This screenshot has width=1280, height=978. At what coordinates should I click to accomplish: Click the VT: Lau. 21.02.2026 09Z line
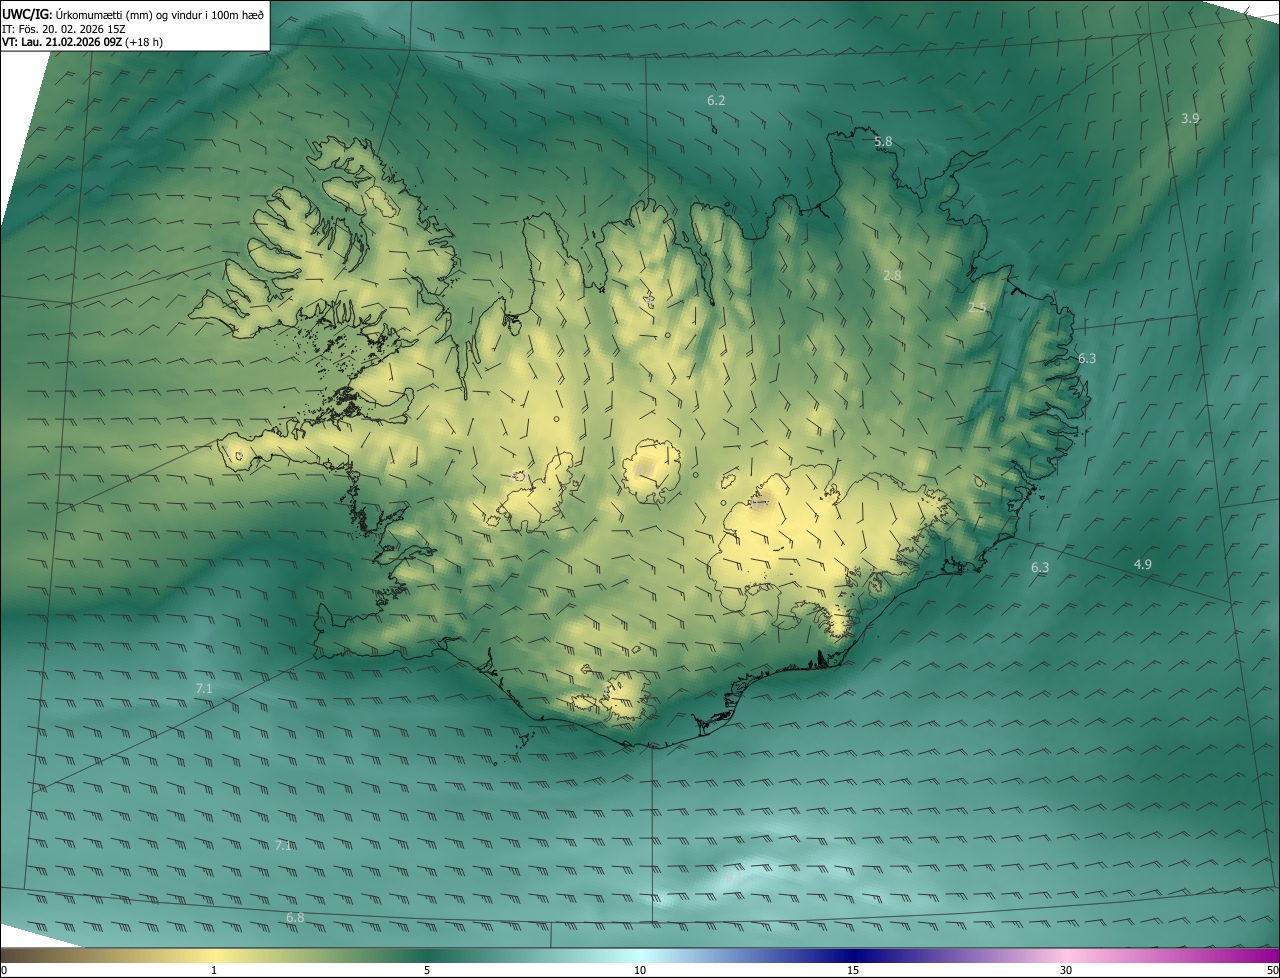[x=82, y=42]
